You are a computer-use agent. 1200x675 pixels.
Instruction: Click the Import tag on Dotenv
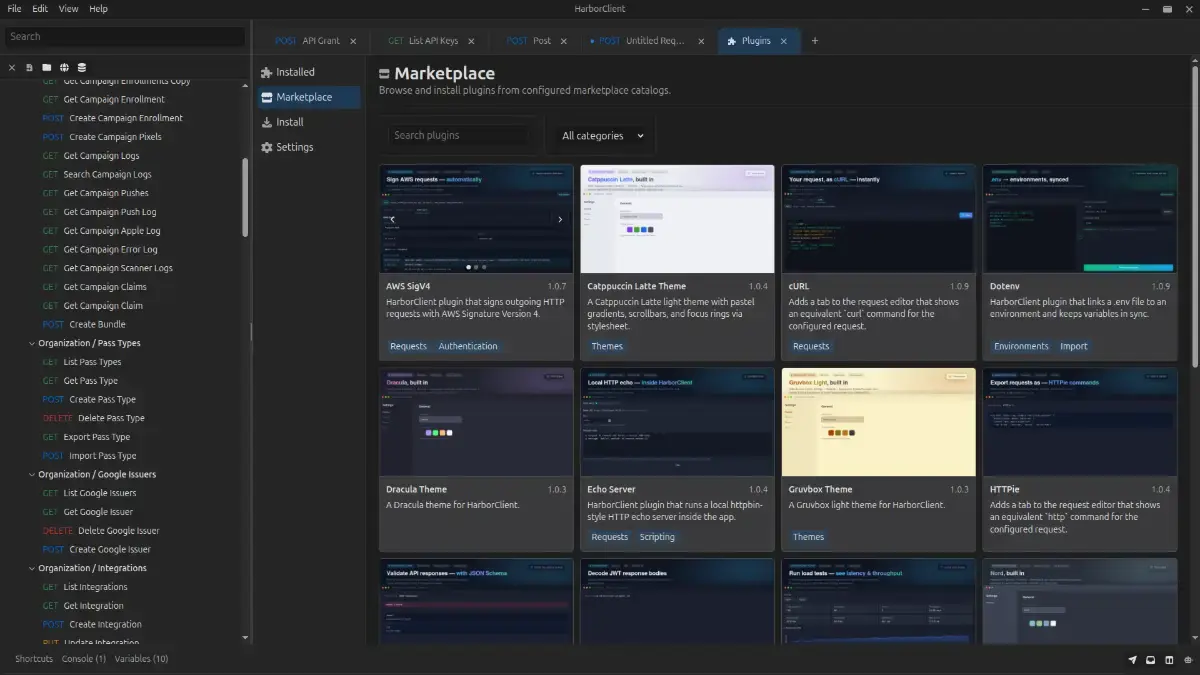point(1074,346)
